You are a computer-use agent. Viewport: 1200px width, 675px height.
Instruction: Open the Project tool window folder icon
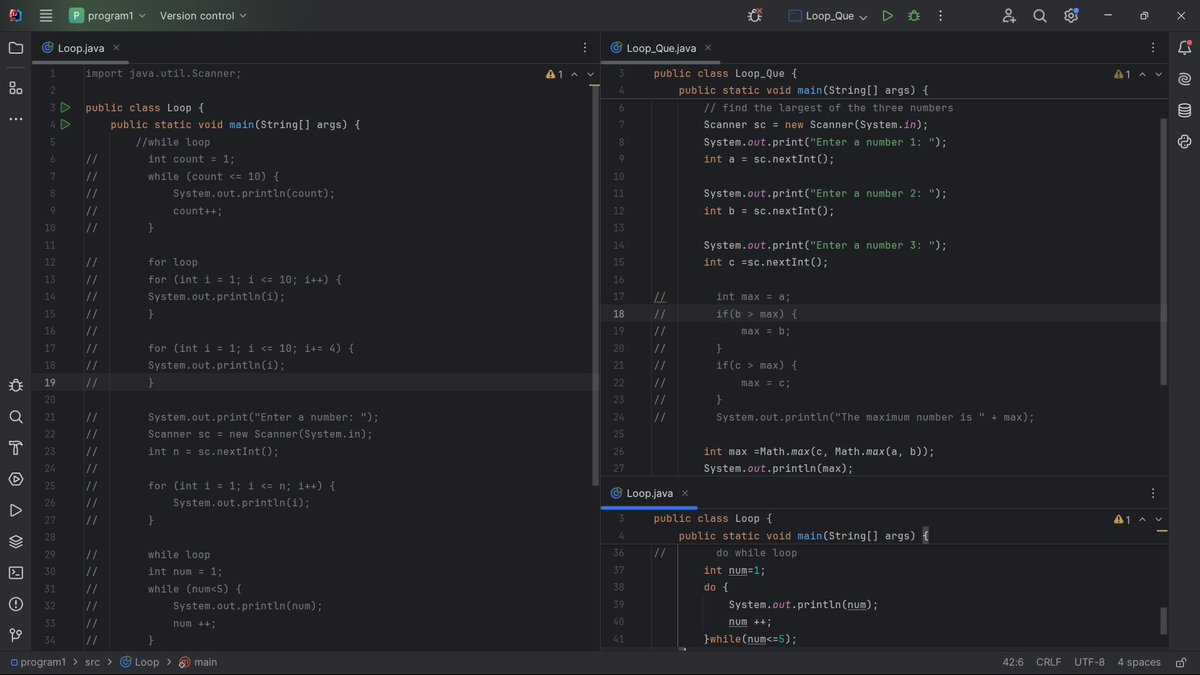coord(15,48)
